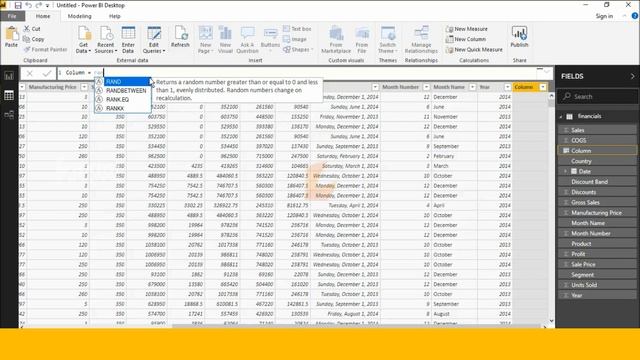This screenshot has height=360, width=640.
Task: Collapse the financials table tree
Action: (561, 116)
